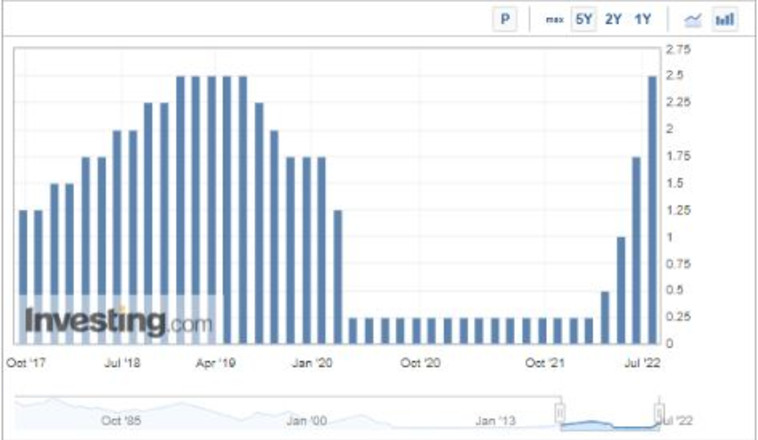Switch to the area line chart view
Screen dimensions: 758x440
[692, 19]
